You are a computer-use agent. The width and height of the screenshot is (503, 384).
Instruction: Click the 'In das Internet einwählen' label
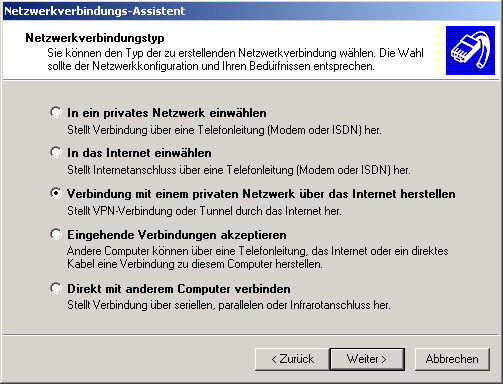139,153
